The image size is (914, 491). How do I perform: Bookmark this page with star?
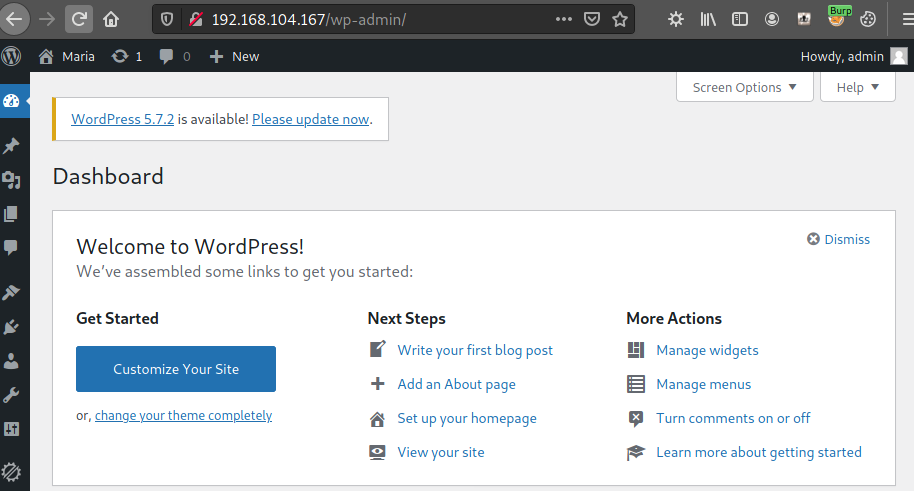click(x=620, y=19)
